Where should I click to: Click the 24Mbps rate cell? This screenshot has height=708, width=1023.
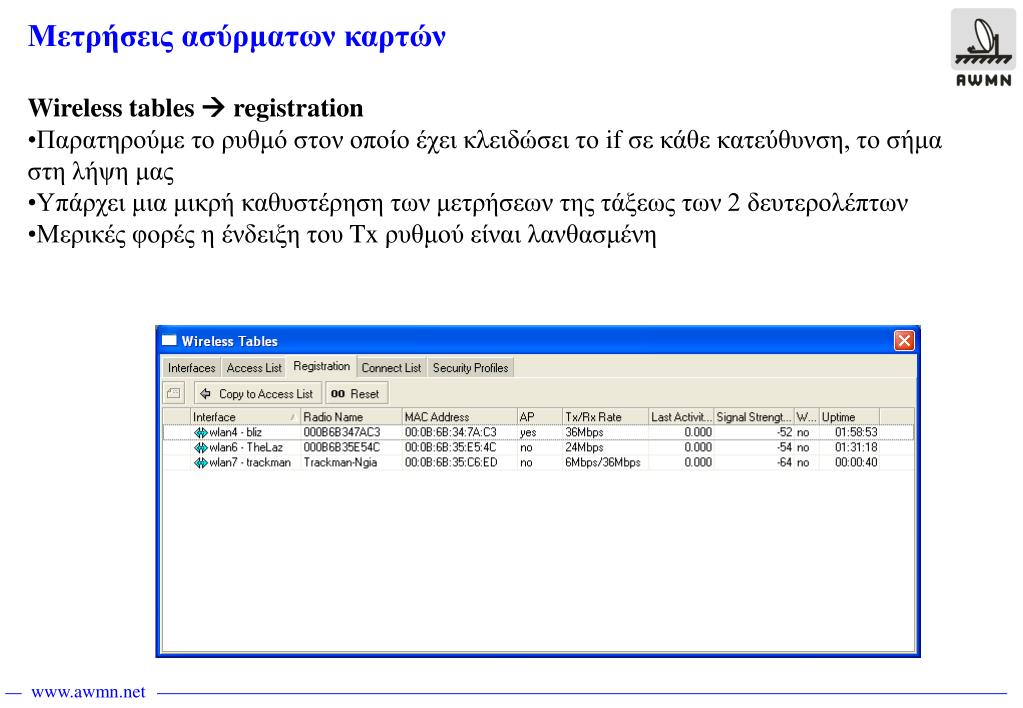(584, 447)
